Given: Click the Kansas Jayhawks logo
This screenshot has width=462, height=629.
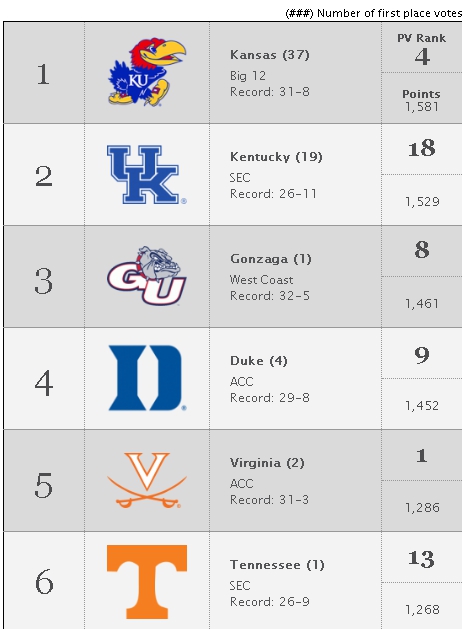Looking at the screenshot, I should tap(147, 72).
